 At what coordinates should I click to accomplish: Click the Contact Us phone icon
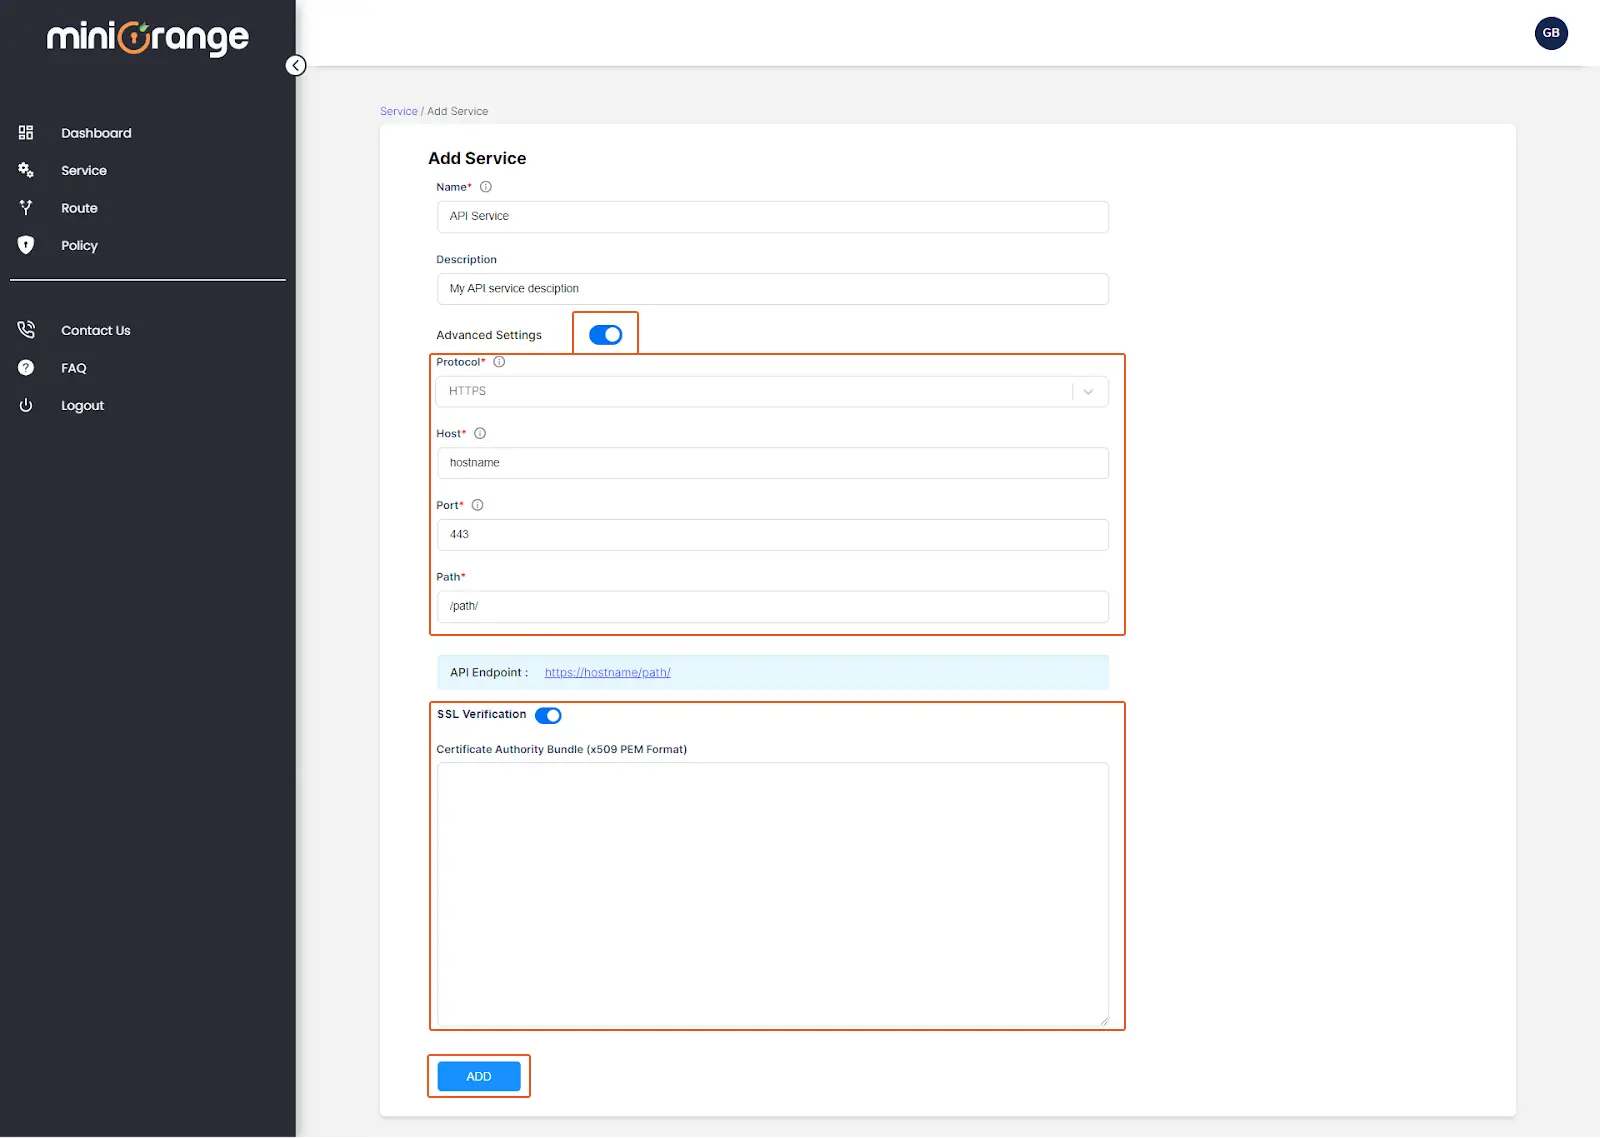pyautogui.click(x=26, y=330)
